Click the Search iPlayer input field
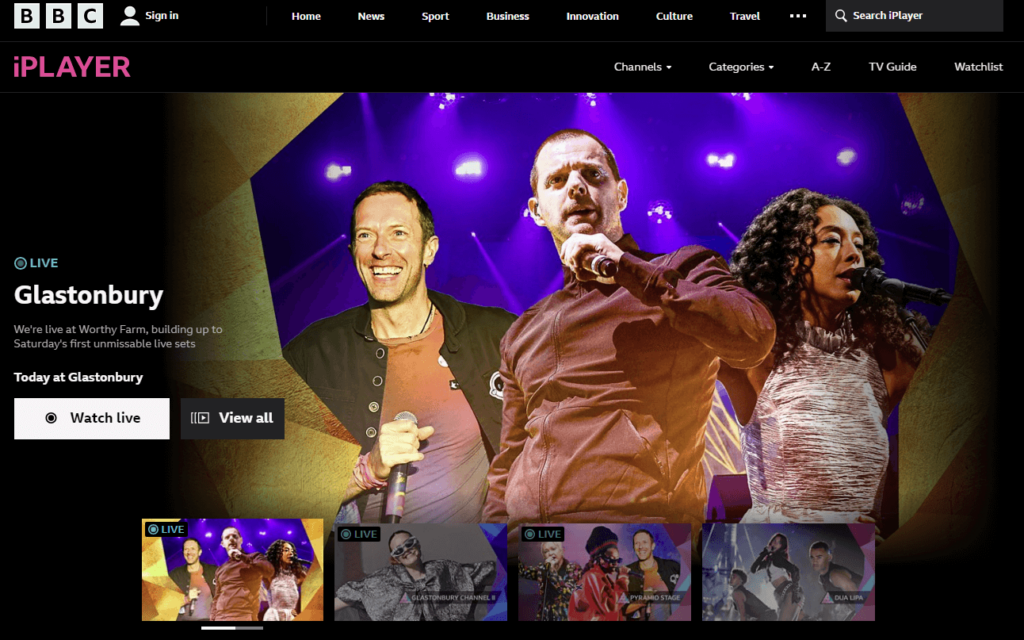Screen dimensions: 1024x640 click(920, 16)
